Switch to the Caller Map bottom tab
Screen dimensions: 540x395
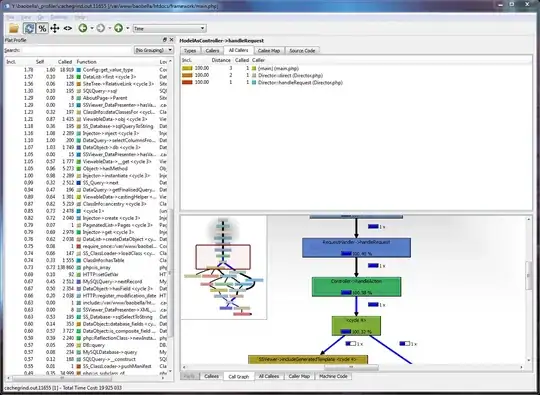tap(299, 376)
